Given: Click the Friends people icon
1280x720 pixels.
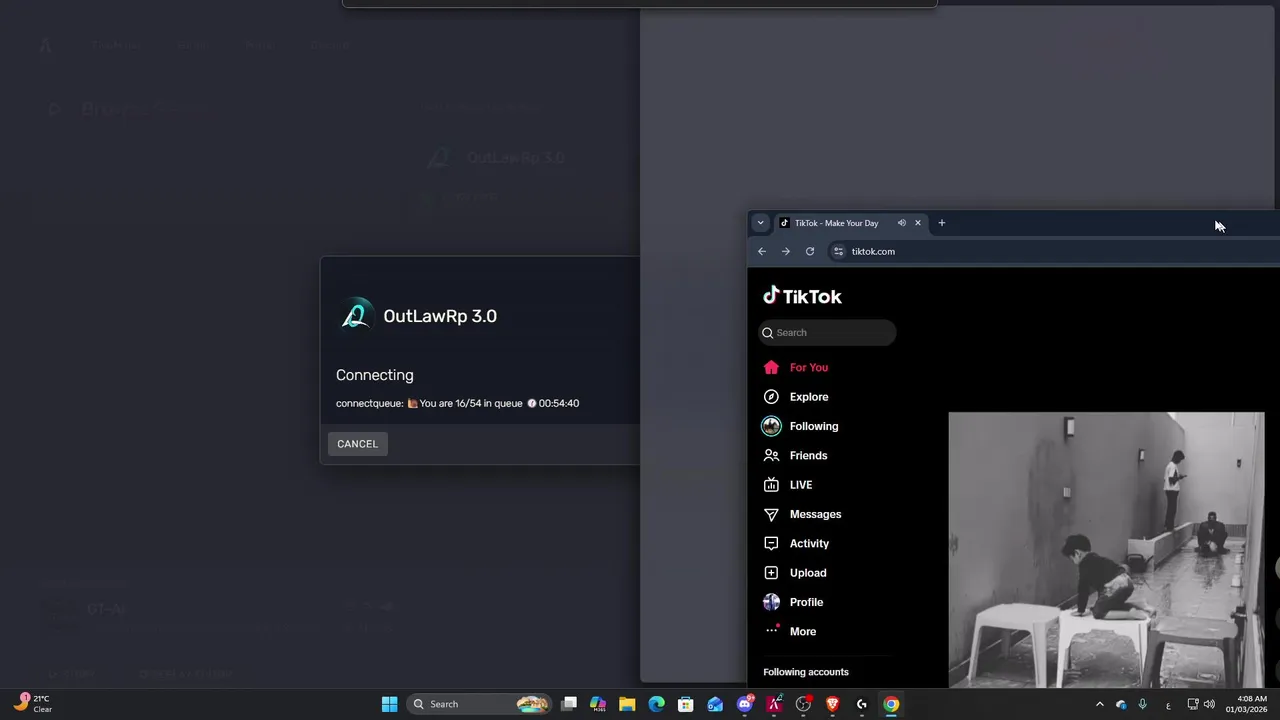Looking at the screenshot, I should (771, 455).
